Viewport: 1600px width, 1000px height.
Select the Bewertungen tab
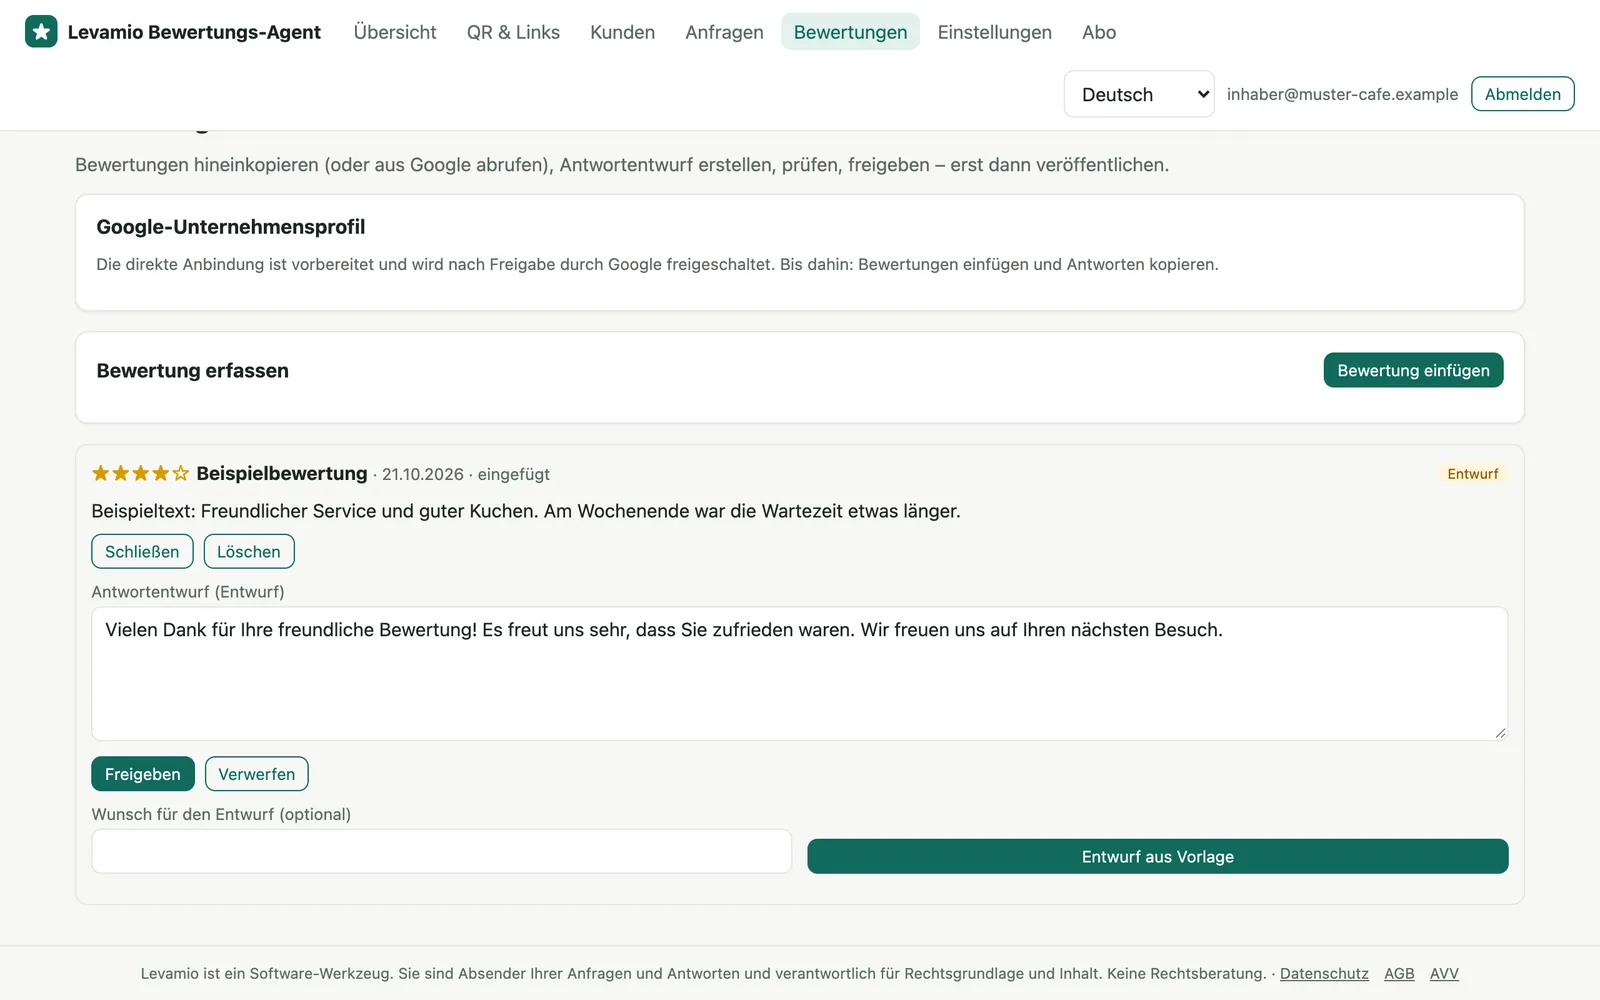(x=850, y=32)
